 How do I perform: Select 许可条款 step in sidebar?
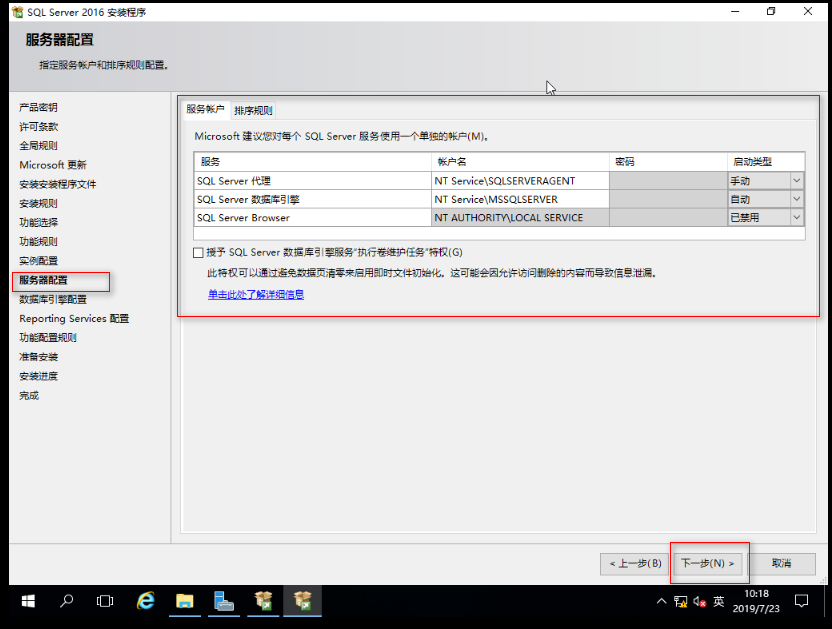click(x=38, y=127)
